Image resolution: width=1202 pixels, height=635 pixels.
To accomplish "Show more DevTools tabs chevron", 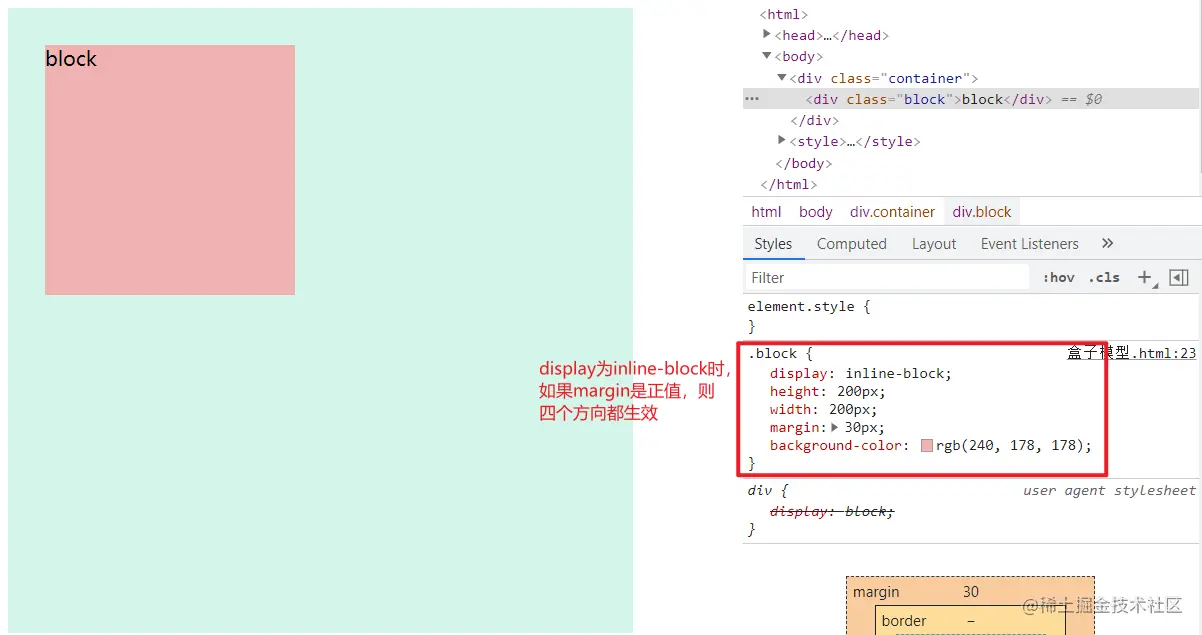I will [1107, 243].
